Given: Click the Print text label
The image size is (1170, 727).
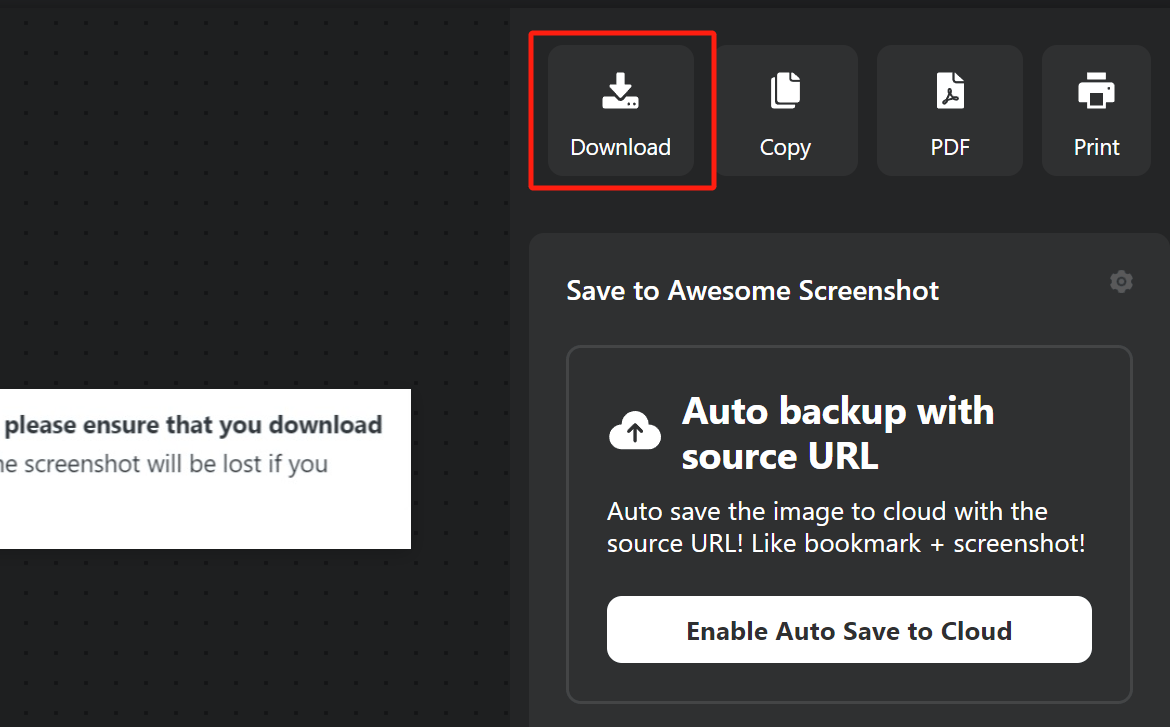Looking at the screenshot, I should pos(1096,146).
